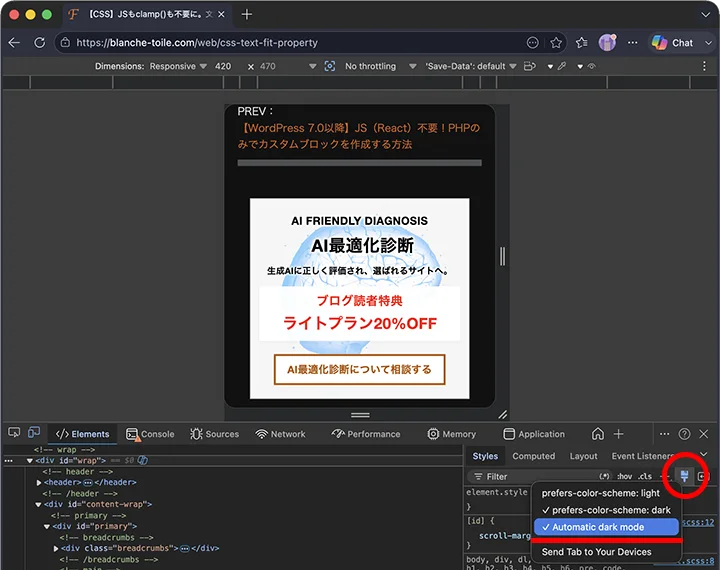Screen dimensions: 720x570
Task: Toggle the .cls element classes panel
Action: 645,477
